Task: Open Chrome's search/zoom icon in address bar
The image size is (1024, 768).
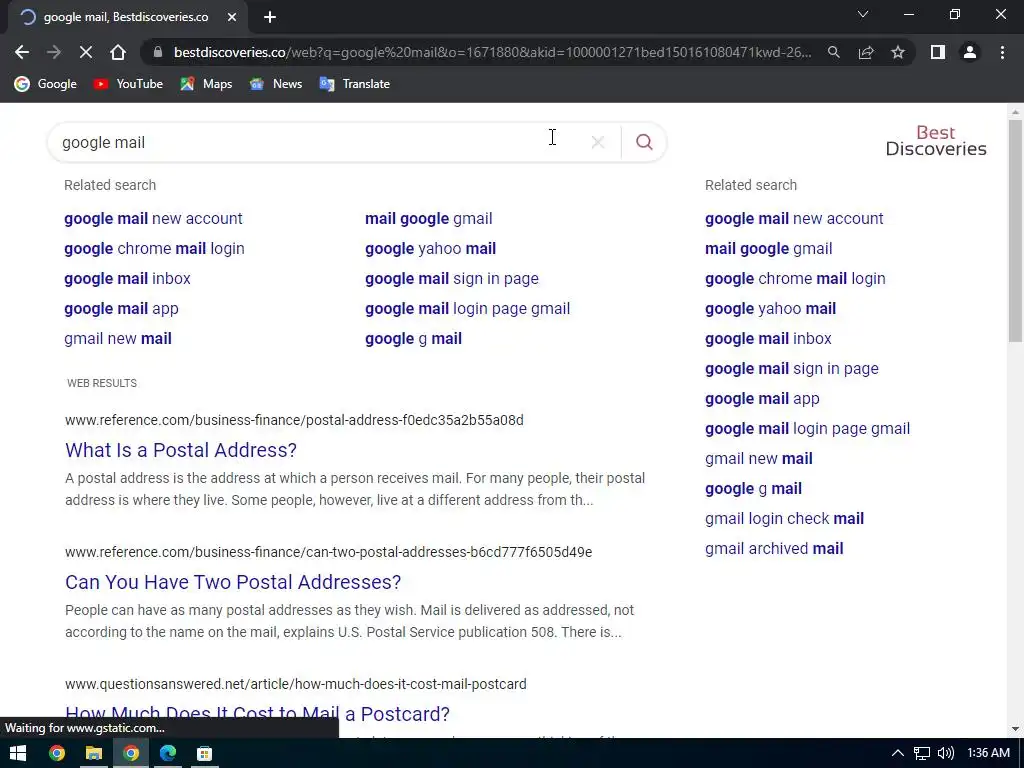Action: [x=833, y=52]
